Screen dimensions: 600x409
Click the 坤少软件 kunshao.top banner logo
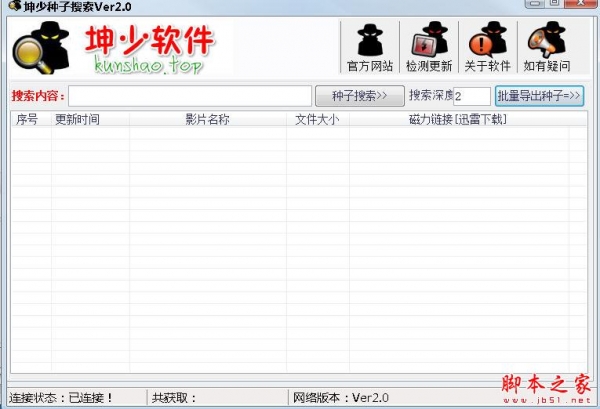click(149, 49)
